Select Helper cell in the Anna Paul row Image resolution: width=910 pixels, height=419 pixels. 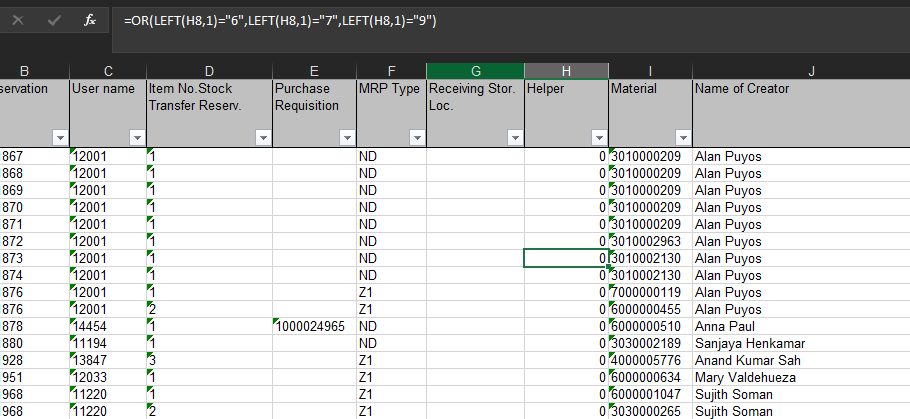point(566,326)
